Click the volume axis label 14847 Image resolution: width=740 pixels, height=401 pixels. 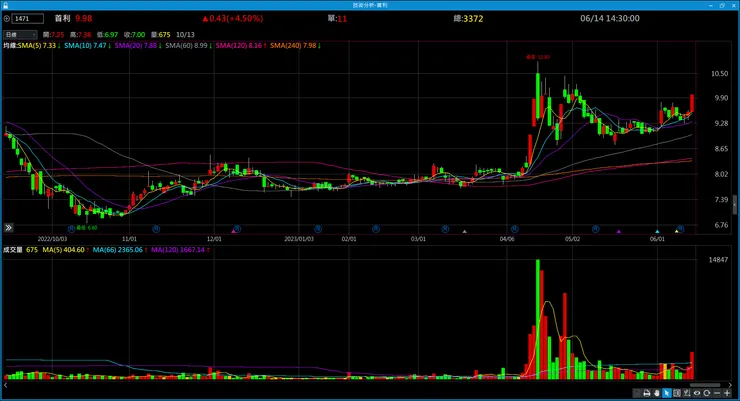tap(718, 259)
